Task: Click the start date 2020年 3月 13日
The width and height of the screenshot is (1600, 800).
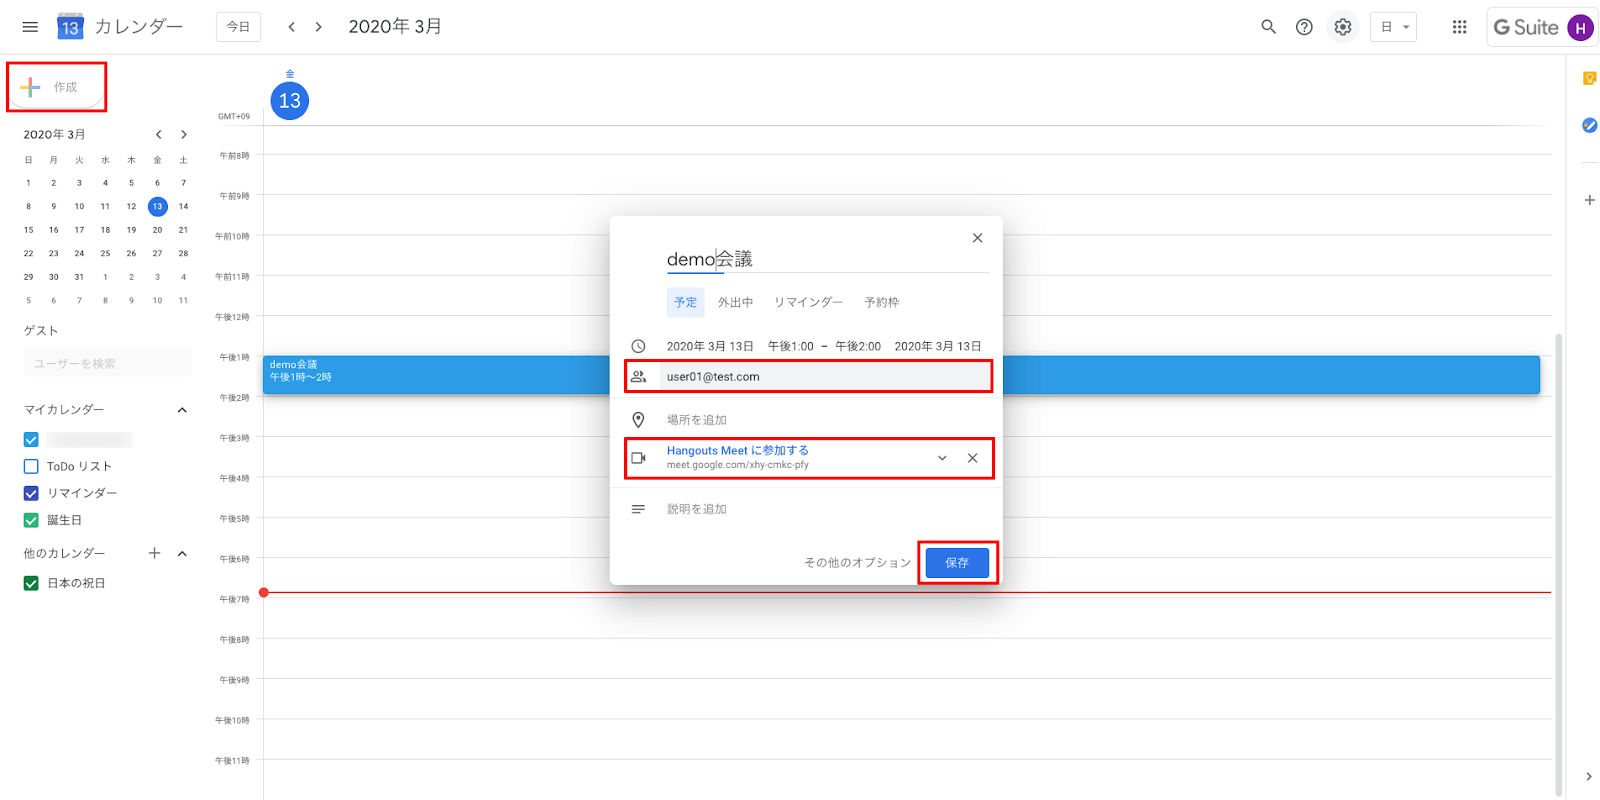Action: [x=710, y=346]
